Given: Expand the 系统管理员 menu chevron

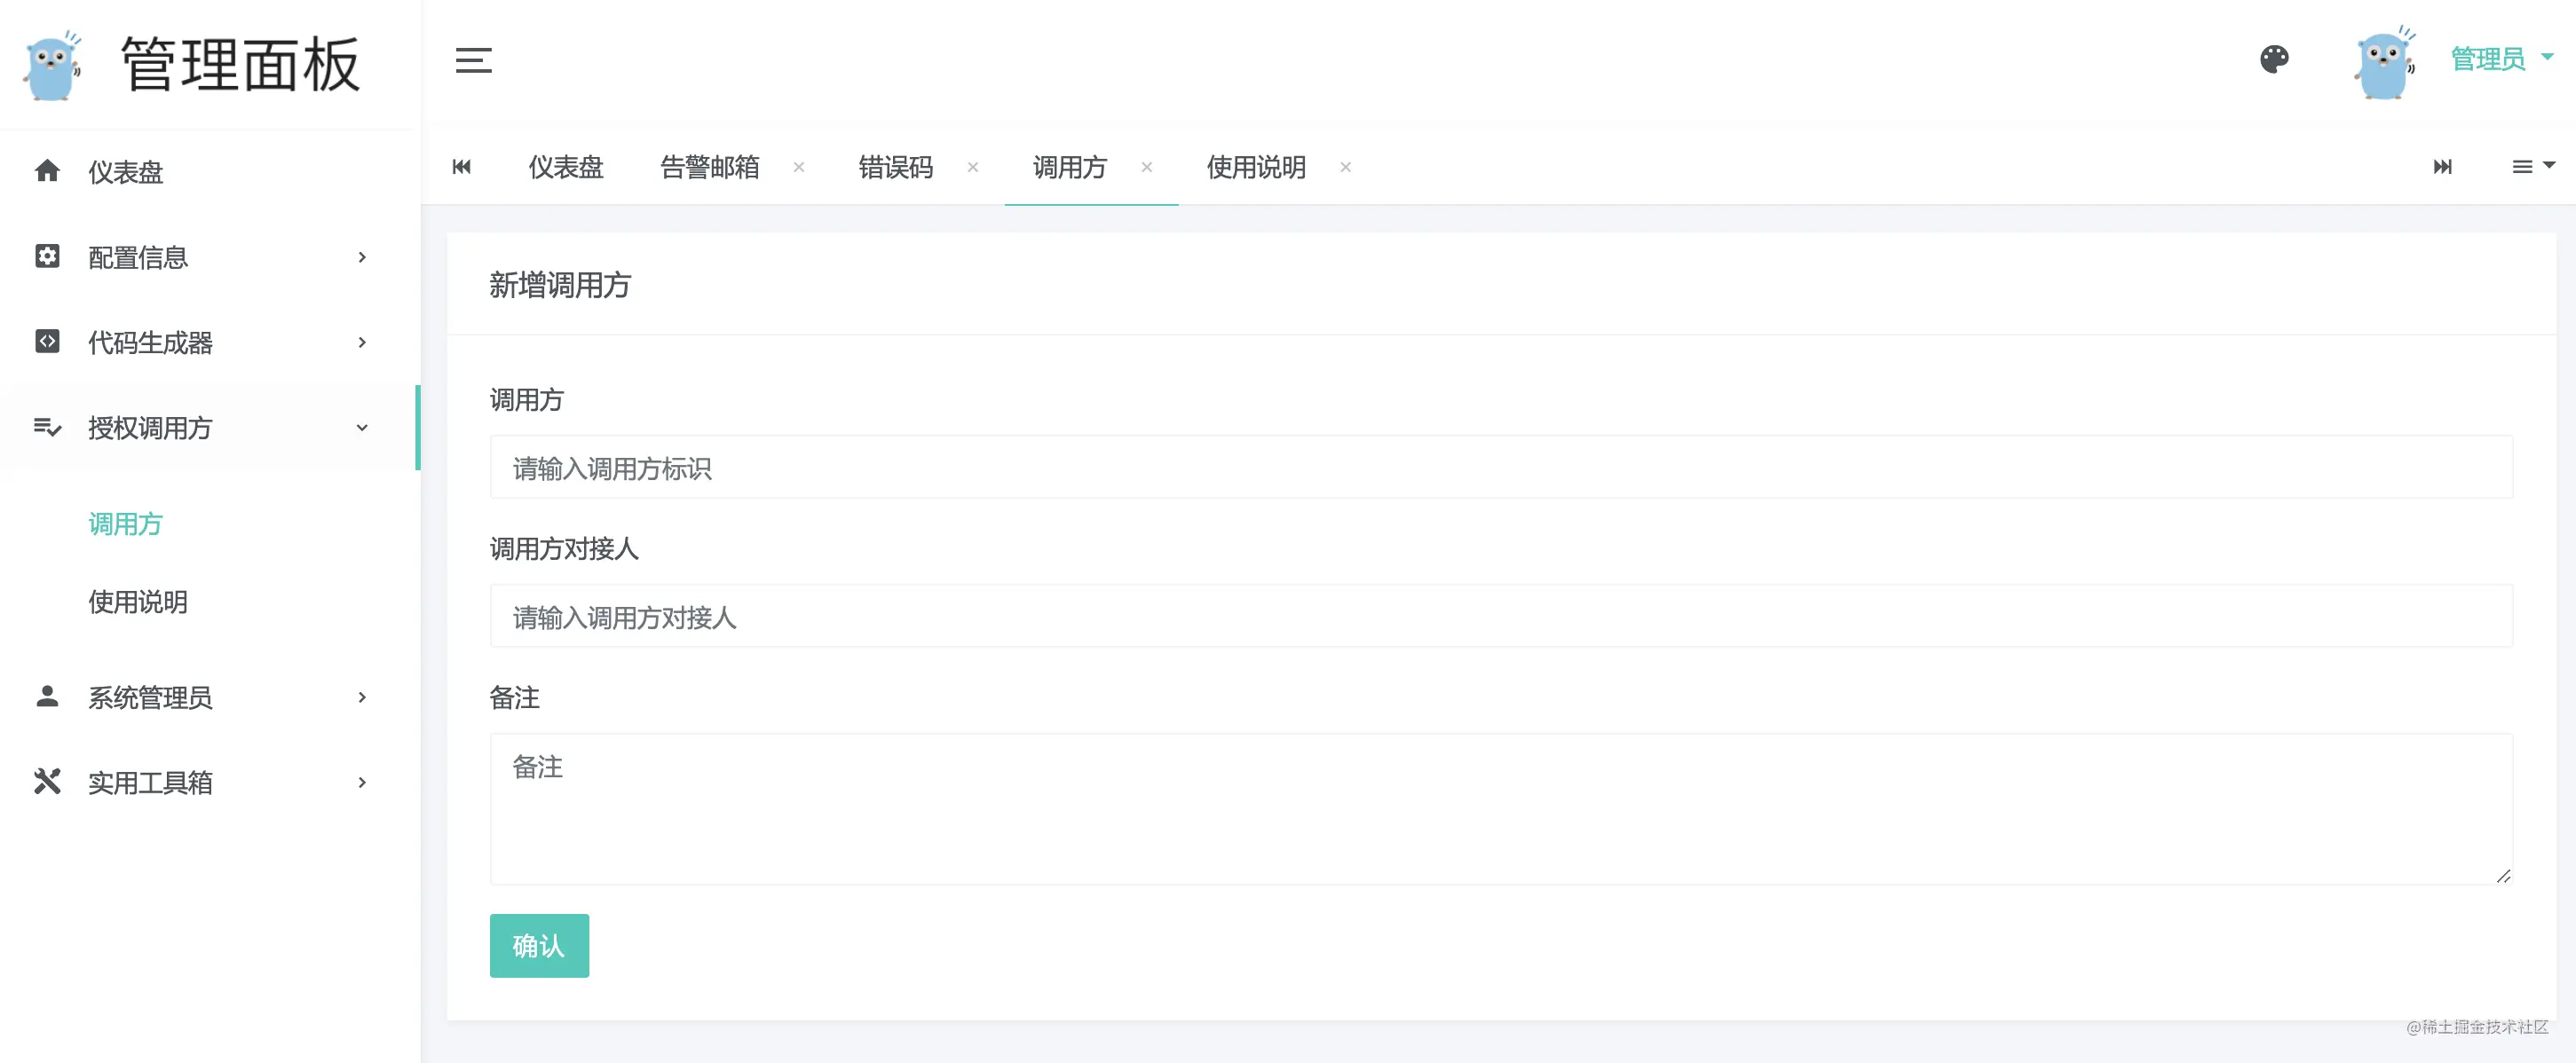Looking at the screenshot, I should coord(362,697).
